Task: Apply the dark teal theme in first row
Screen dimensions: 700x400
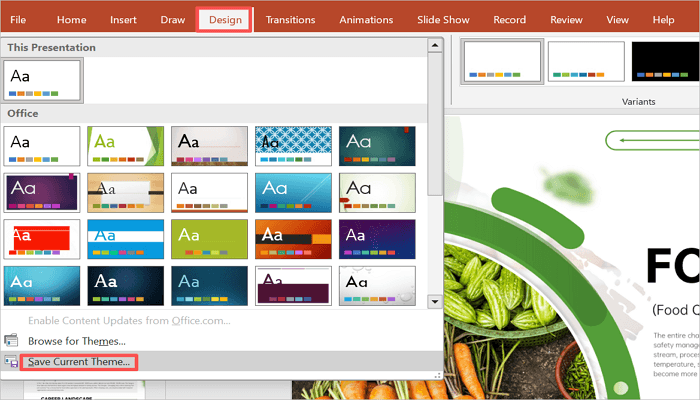Action: [377, 146]
